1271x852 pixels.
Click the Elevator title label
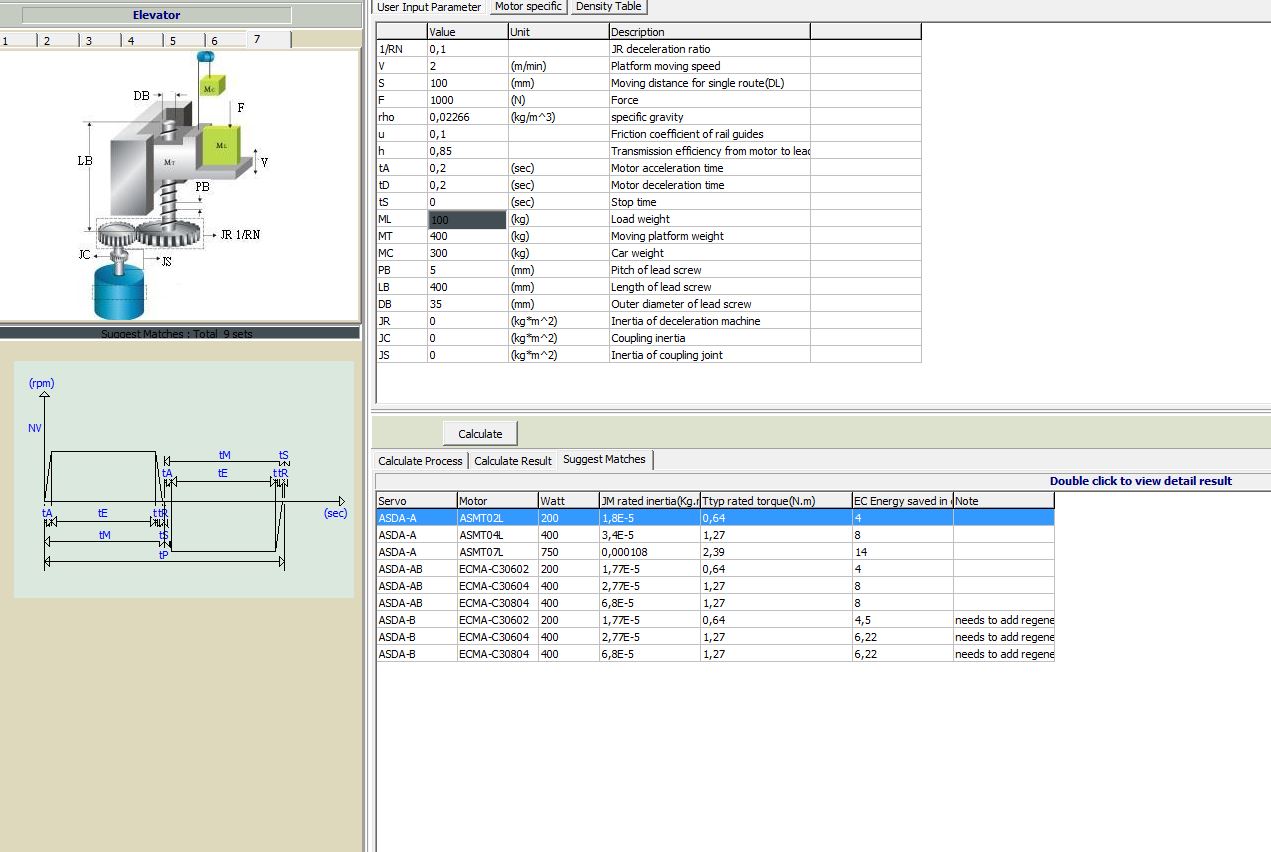point(157,15)
